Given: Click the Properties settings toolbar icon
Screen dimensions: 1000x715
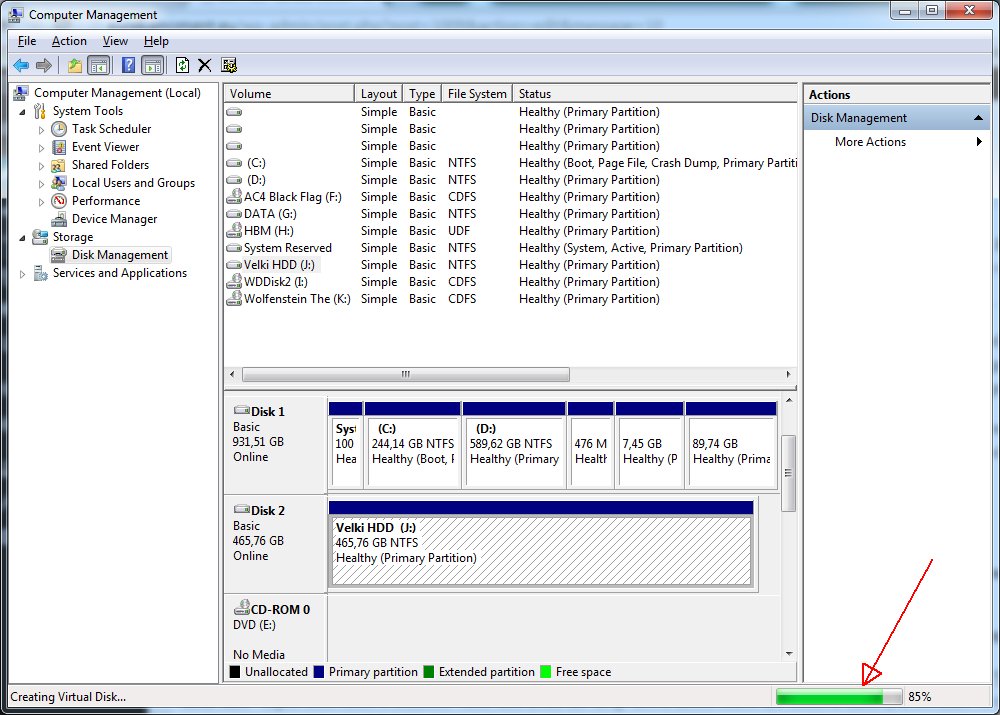Looking at the screenshot, I should point(229,65).
